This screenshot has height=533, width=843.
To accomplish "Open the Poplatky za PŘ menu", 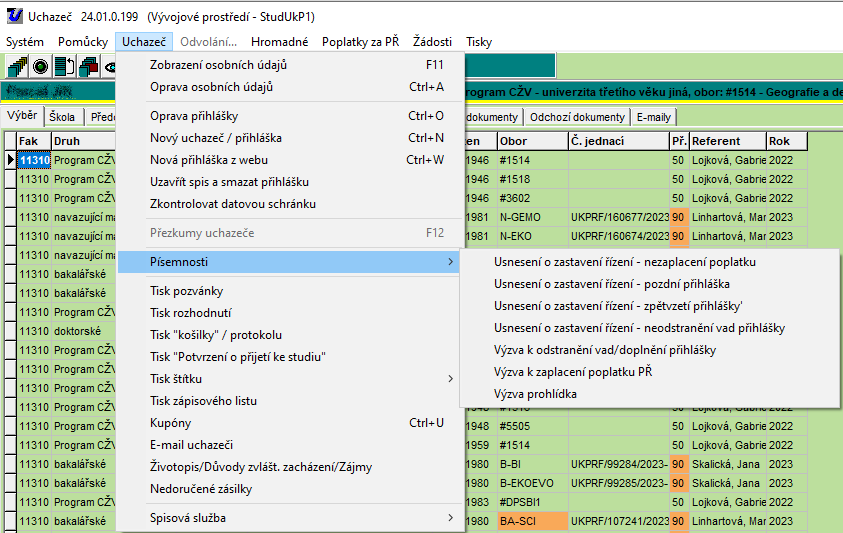I will point(360,42).
